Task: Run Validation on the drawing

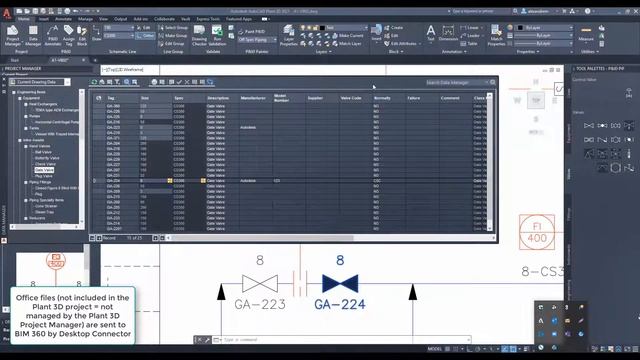Action: (x=217, y=35)
